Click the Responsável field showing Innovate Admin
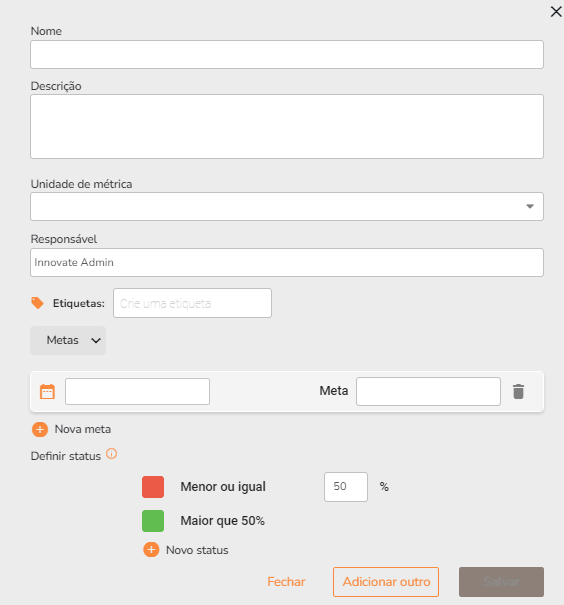The height and width of the screenshot is (605, 564). tap(287, 262)
